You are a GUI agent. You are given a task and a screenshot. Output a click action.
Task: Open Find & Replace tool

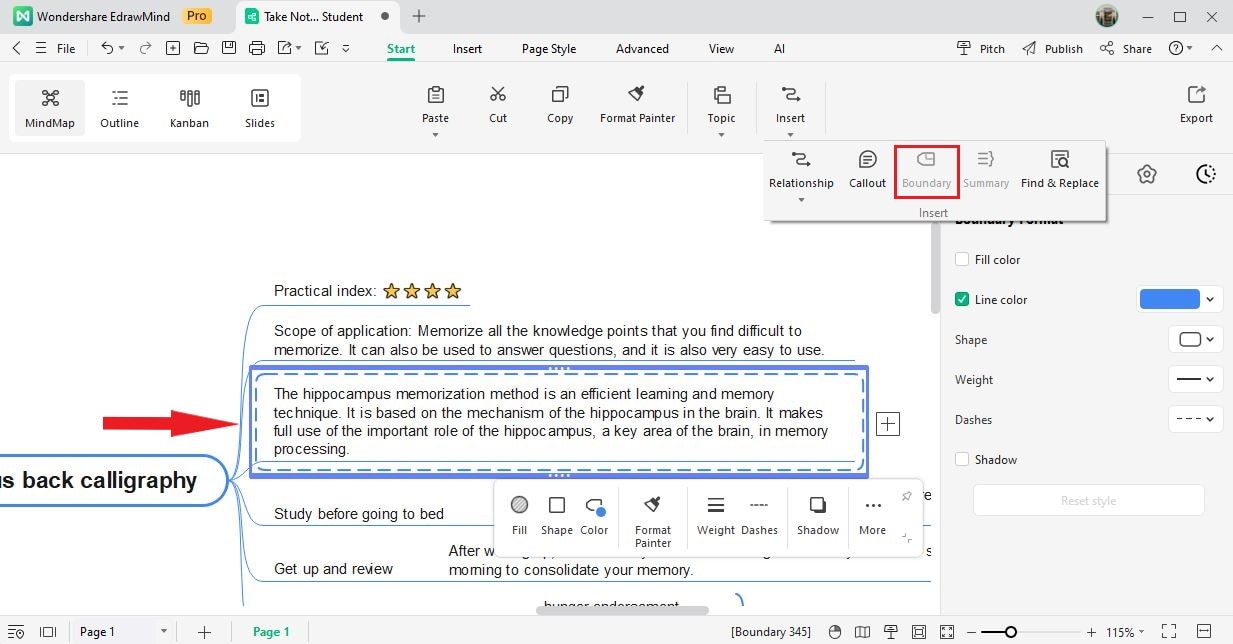pos(1059,170)
